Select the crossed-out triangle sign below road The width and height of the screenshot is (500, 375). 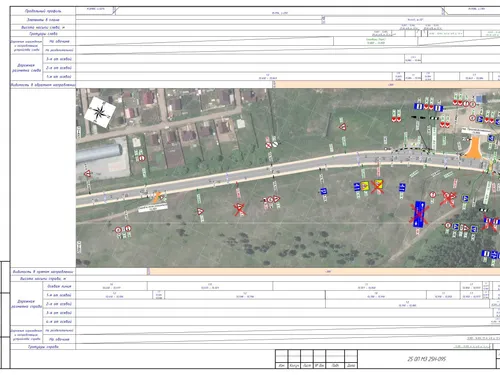pos(239,209)
